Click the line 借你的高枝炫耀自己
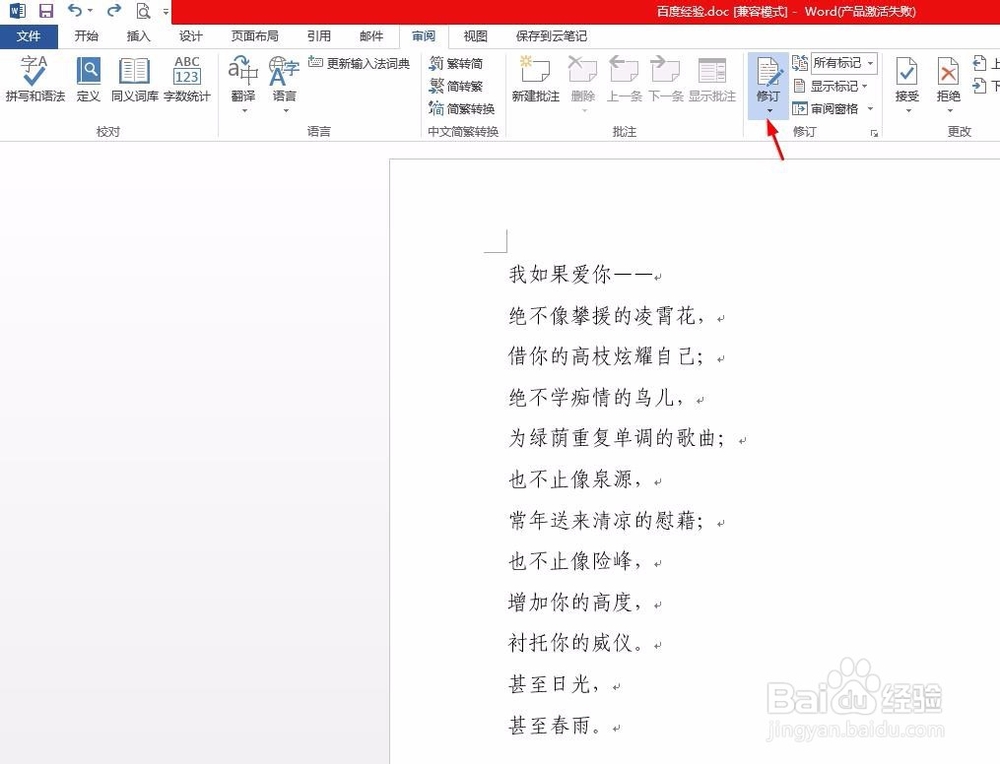The height and width of the screenshot is (764, 1000). coord(606,356)
